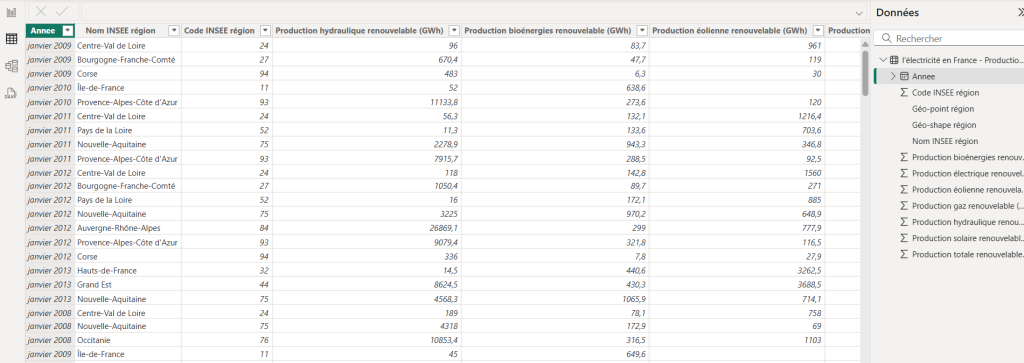Open the Table view icon
Screen dimensions: 1024x363
point(10,39)
